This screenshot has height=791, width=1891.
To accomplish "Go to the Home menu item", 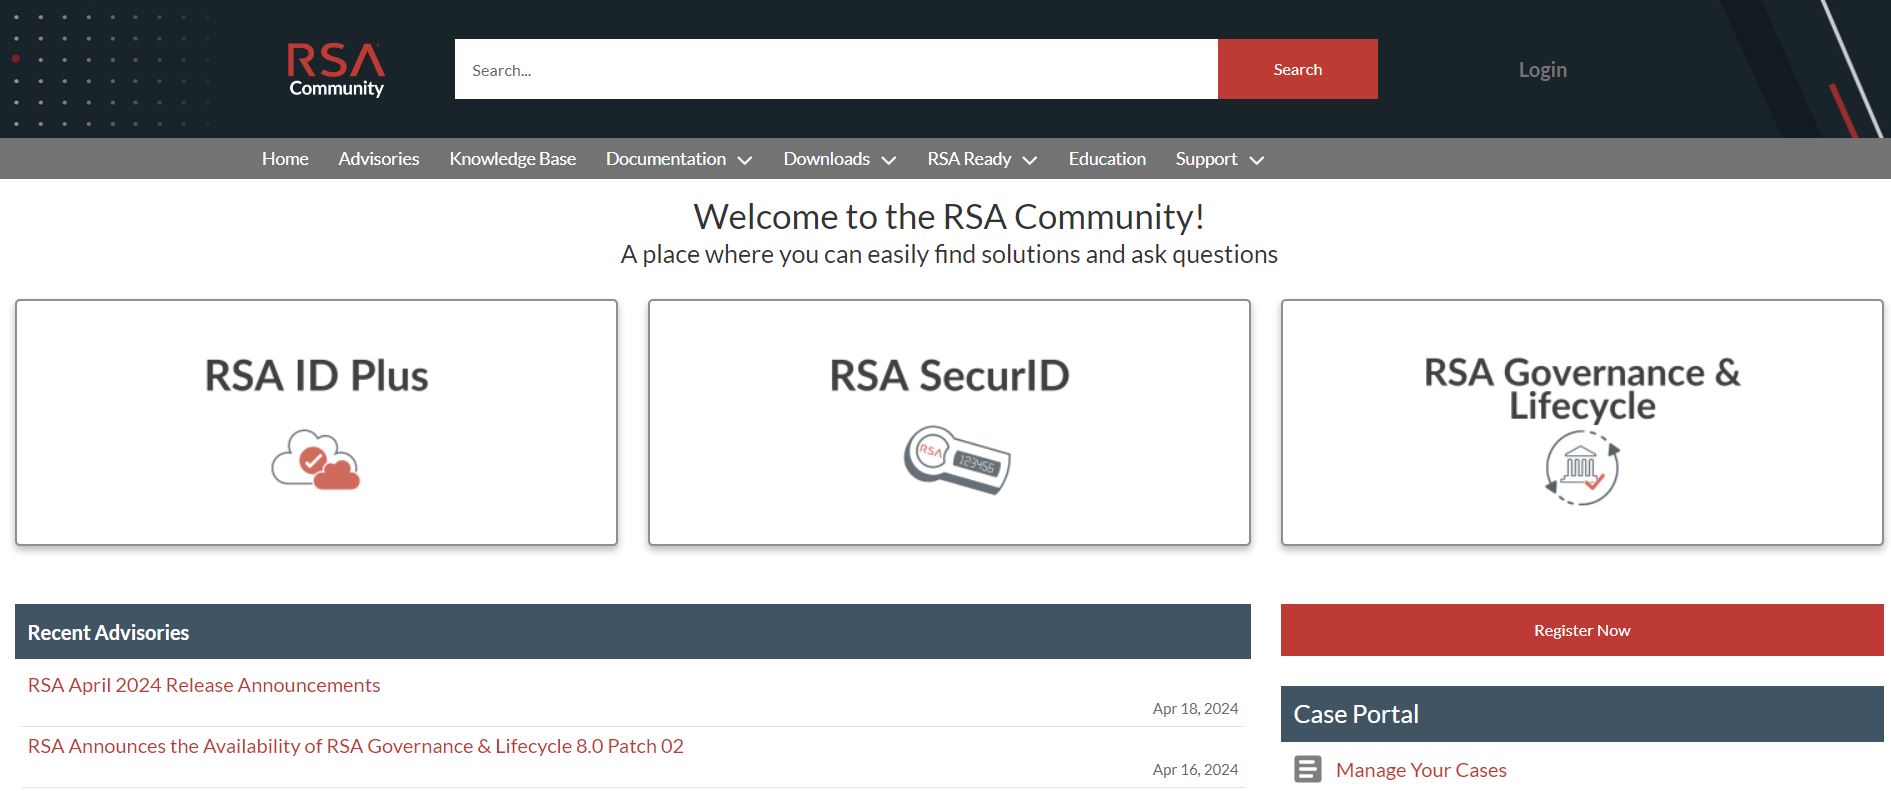I will point(285,159).
